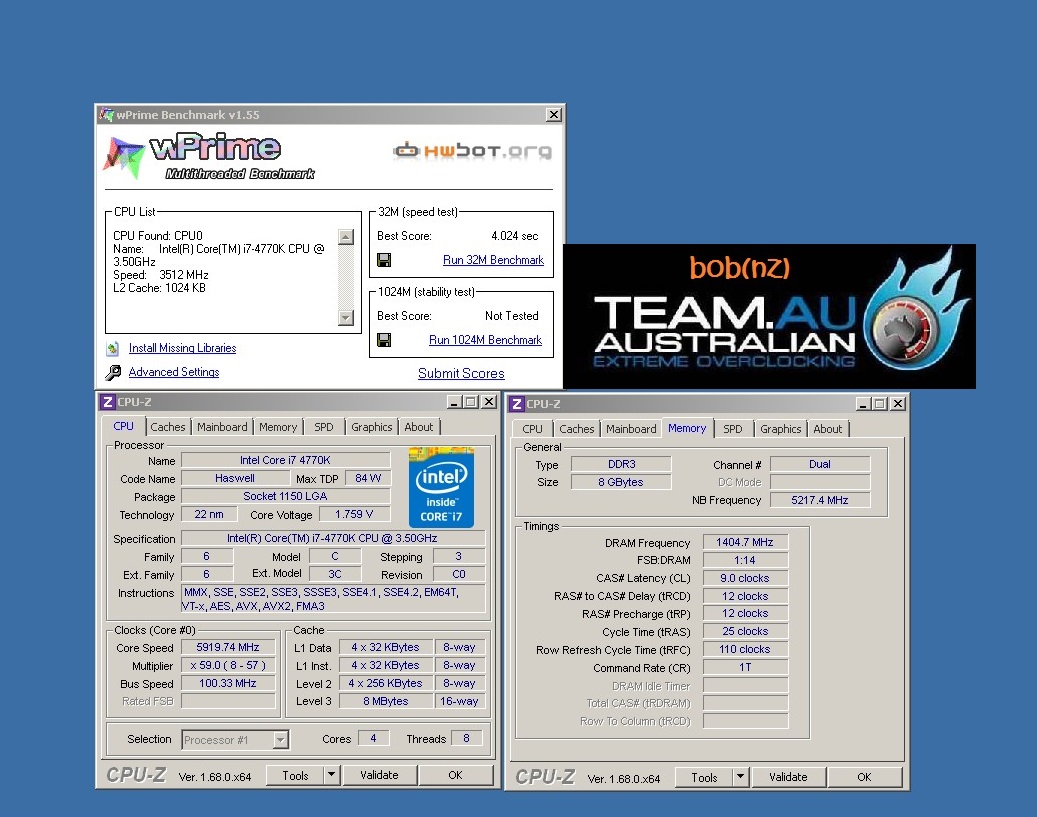Click the wPrime title bar icon

tap(106, 114)
